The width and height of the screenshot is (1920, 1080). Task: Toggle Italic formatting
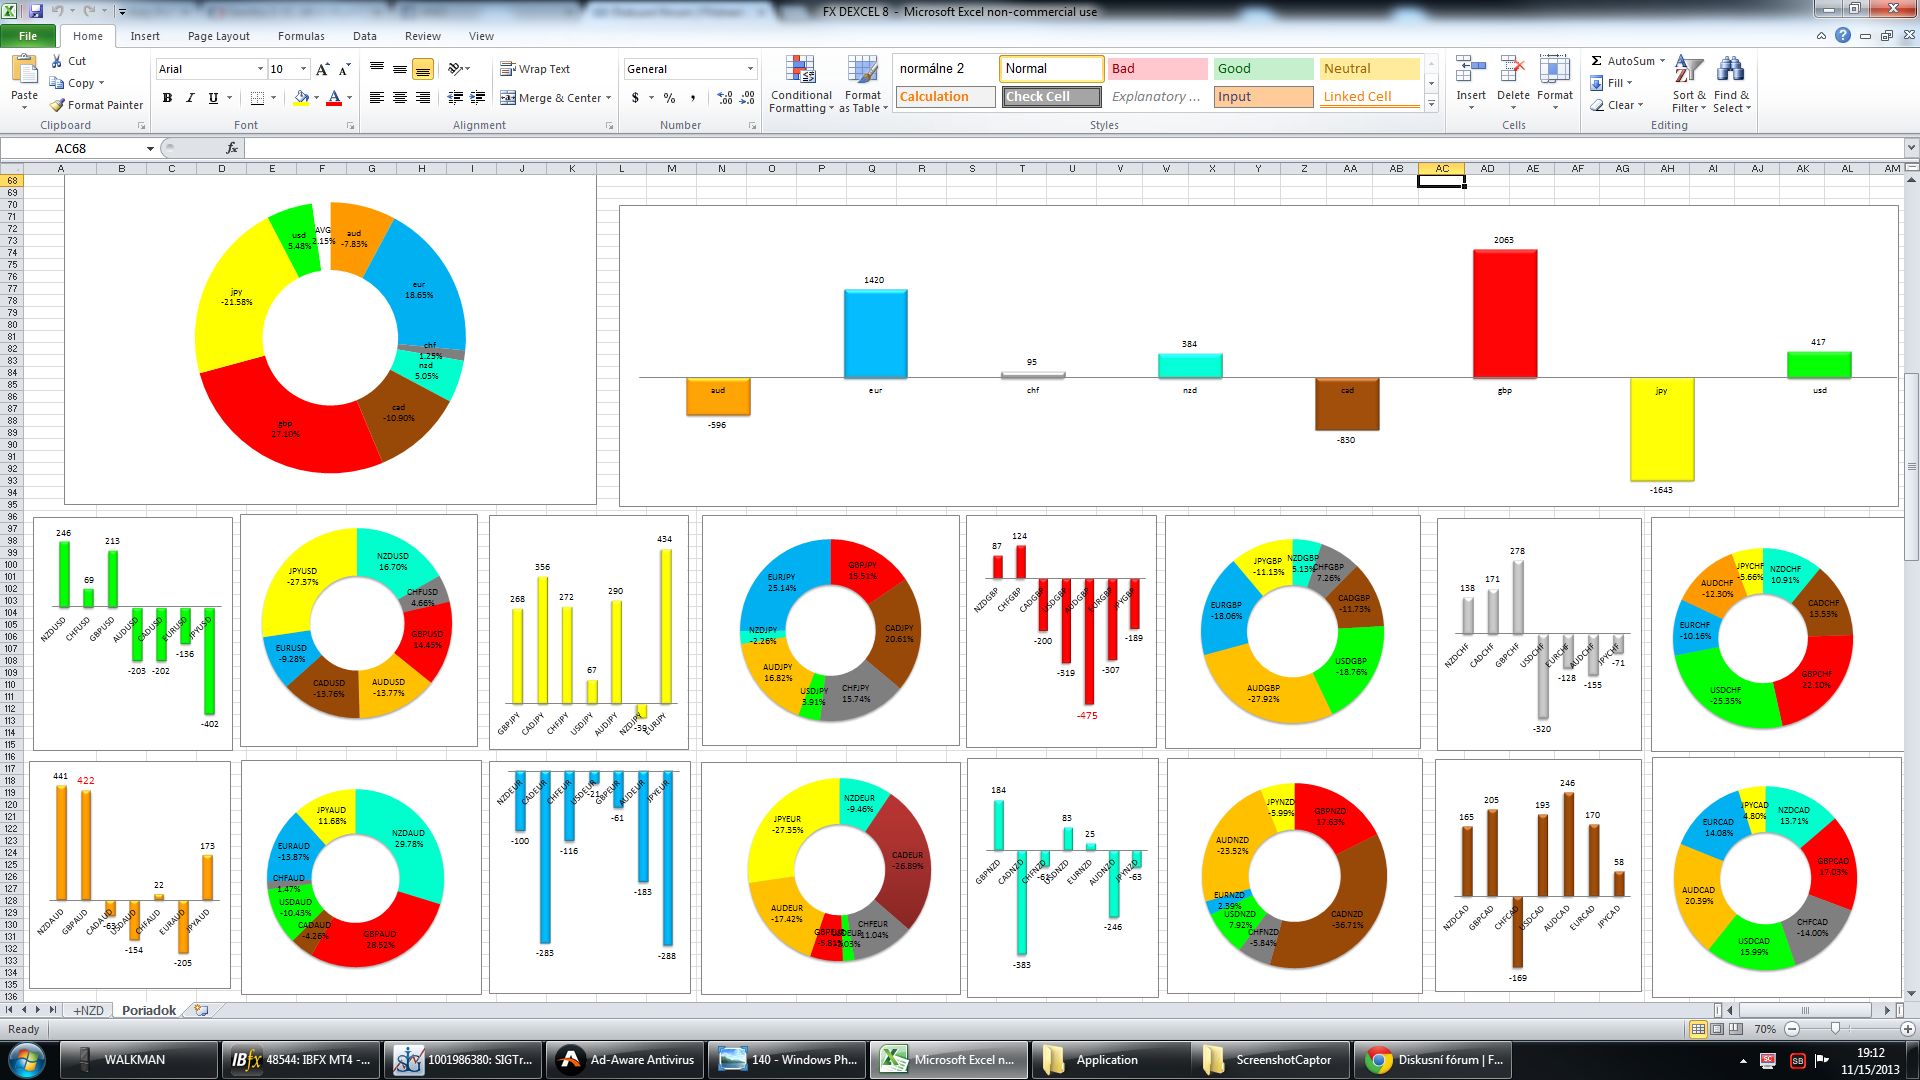point(190,98)
